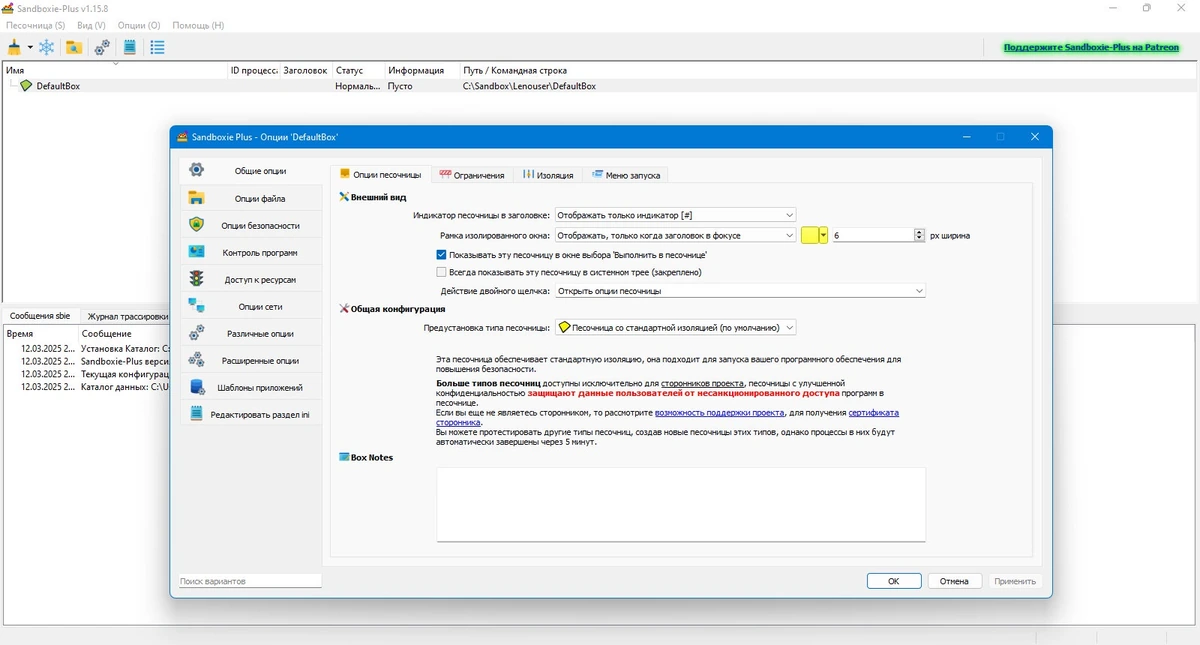1200x645 pixels.
Task: Sort by the Статус column header
Action: tap(358, 71)
